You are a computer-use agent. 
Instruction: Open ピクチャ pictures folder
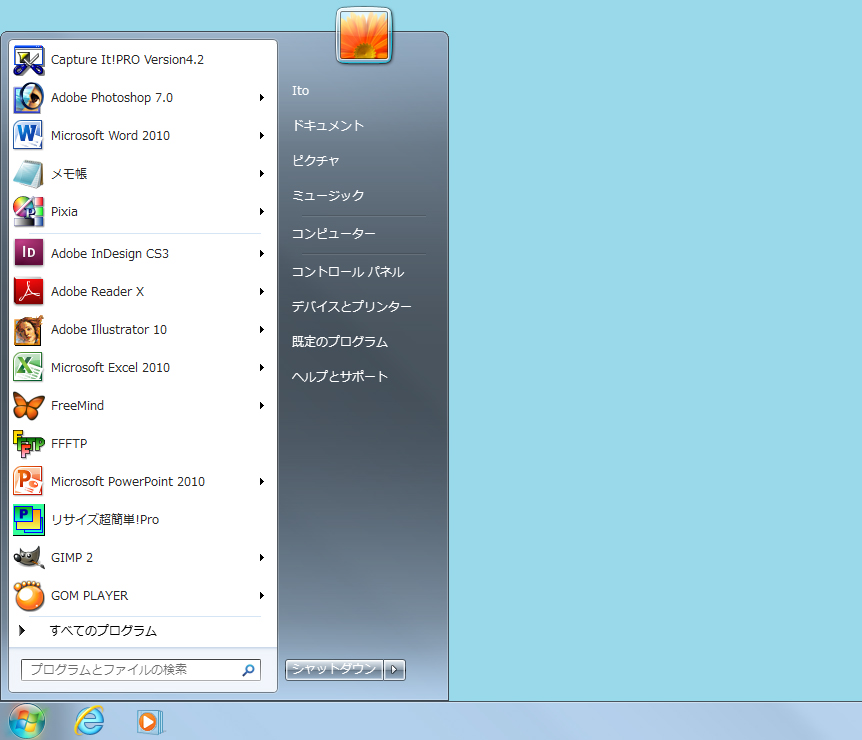click(x=316, y=161)
